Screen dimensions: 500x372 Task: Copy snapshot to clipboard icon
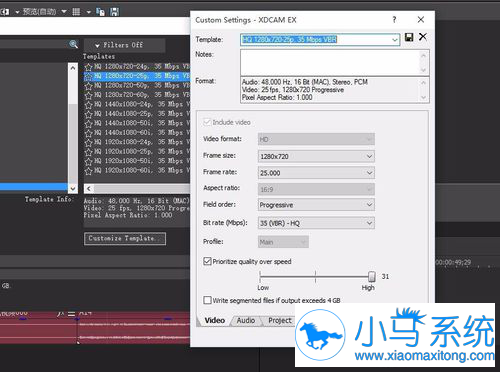click(x=100, y=12)
